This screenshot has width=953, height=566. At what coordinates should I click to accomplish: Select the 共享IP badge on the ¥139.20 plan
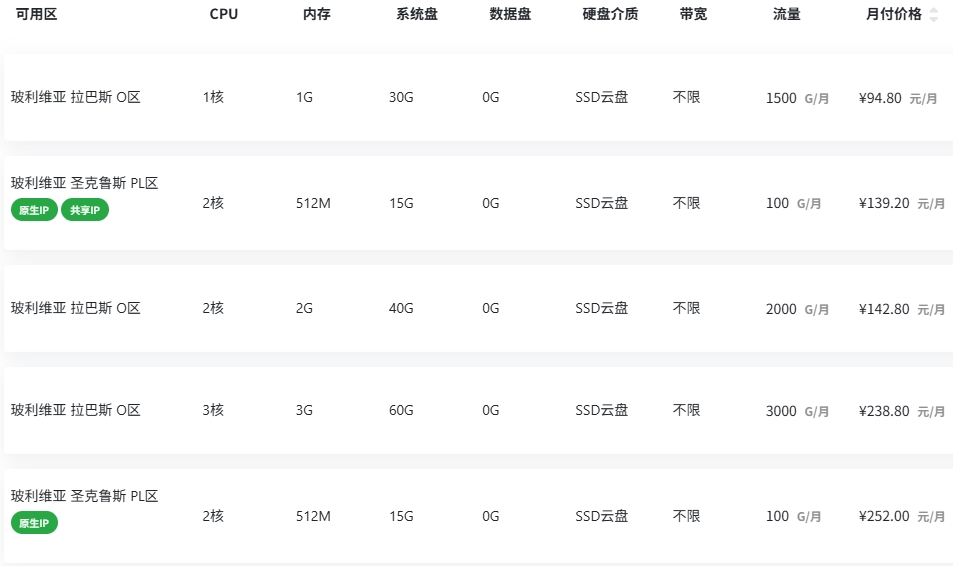tap(84, 210)
